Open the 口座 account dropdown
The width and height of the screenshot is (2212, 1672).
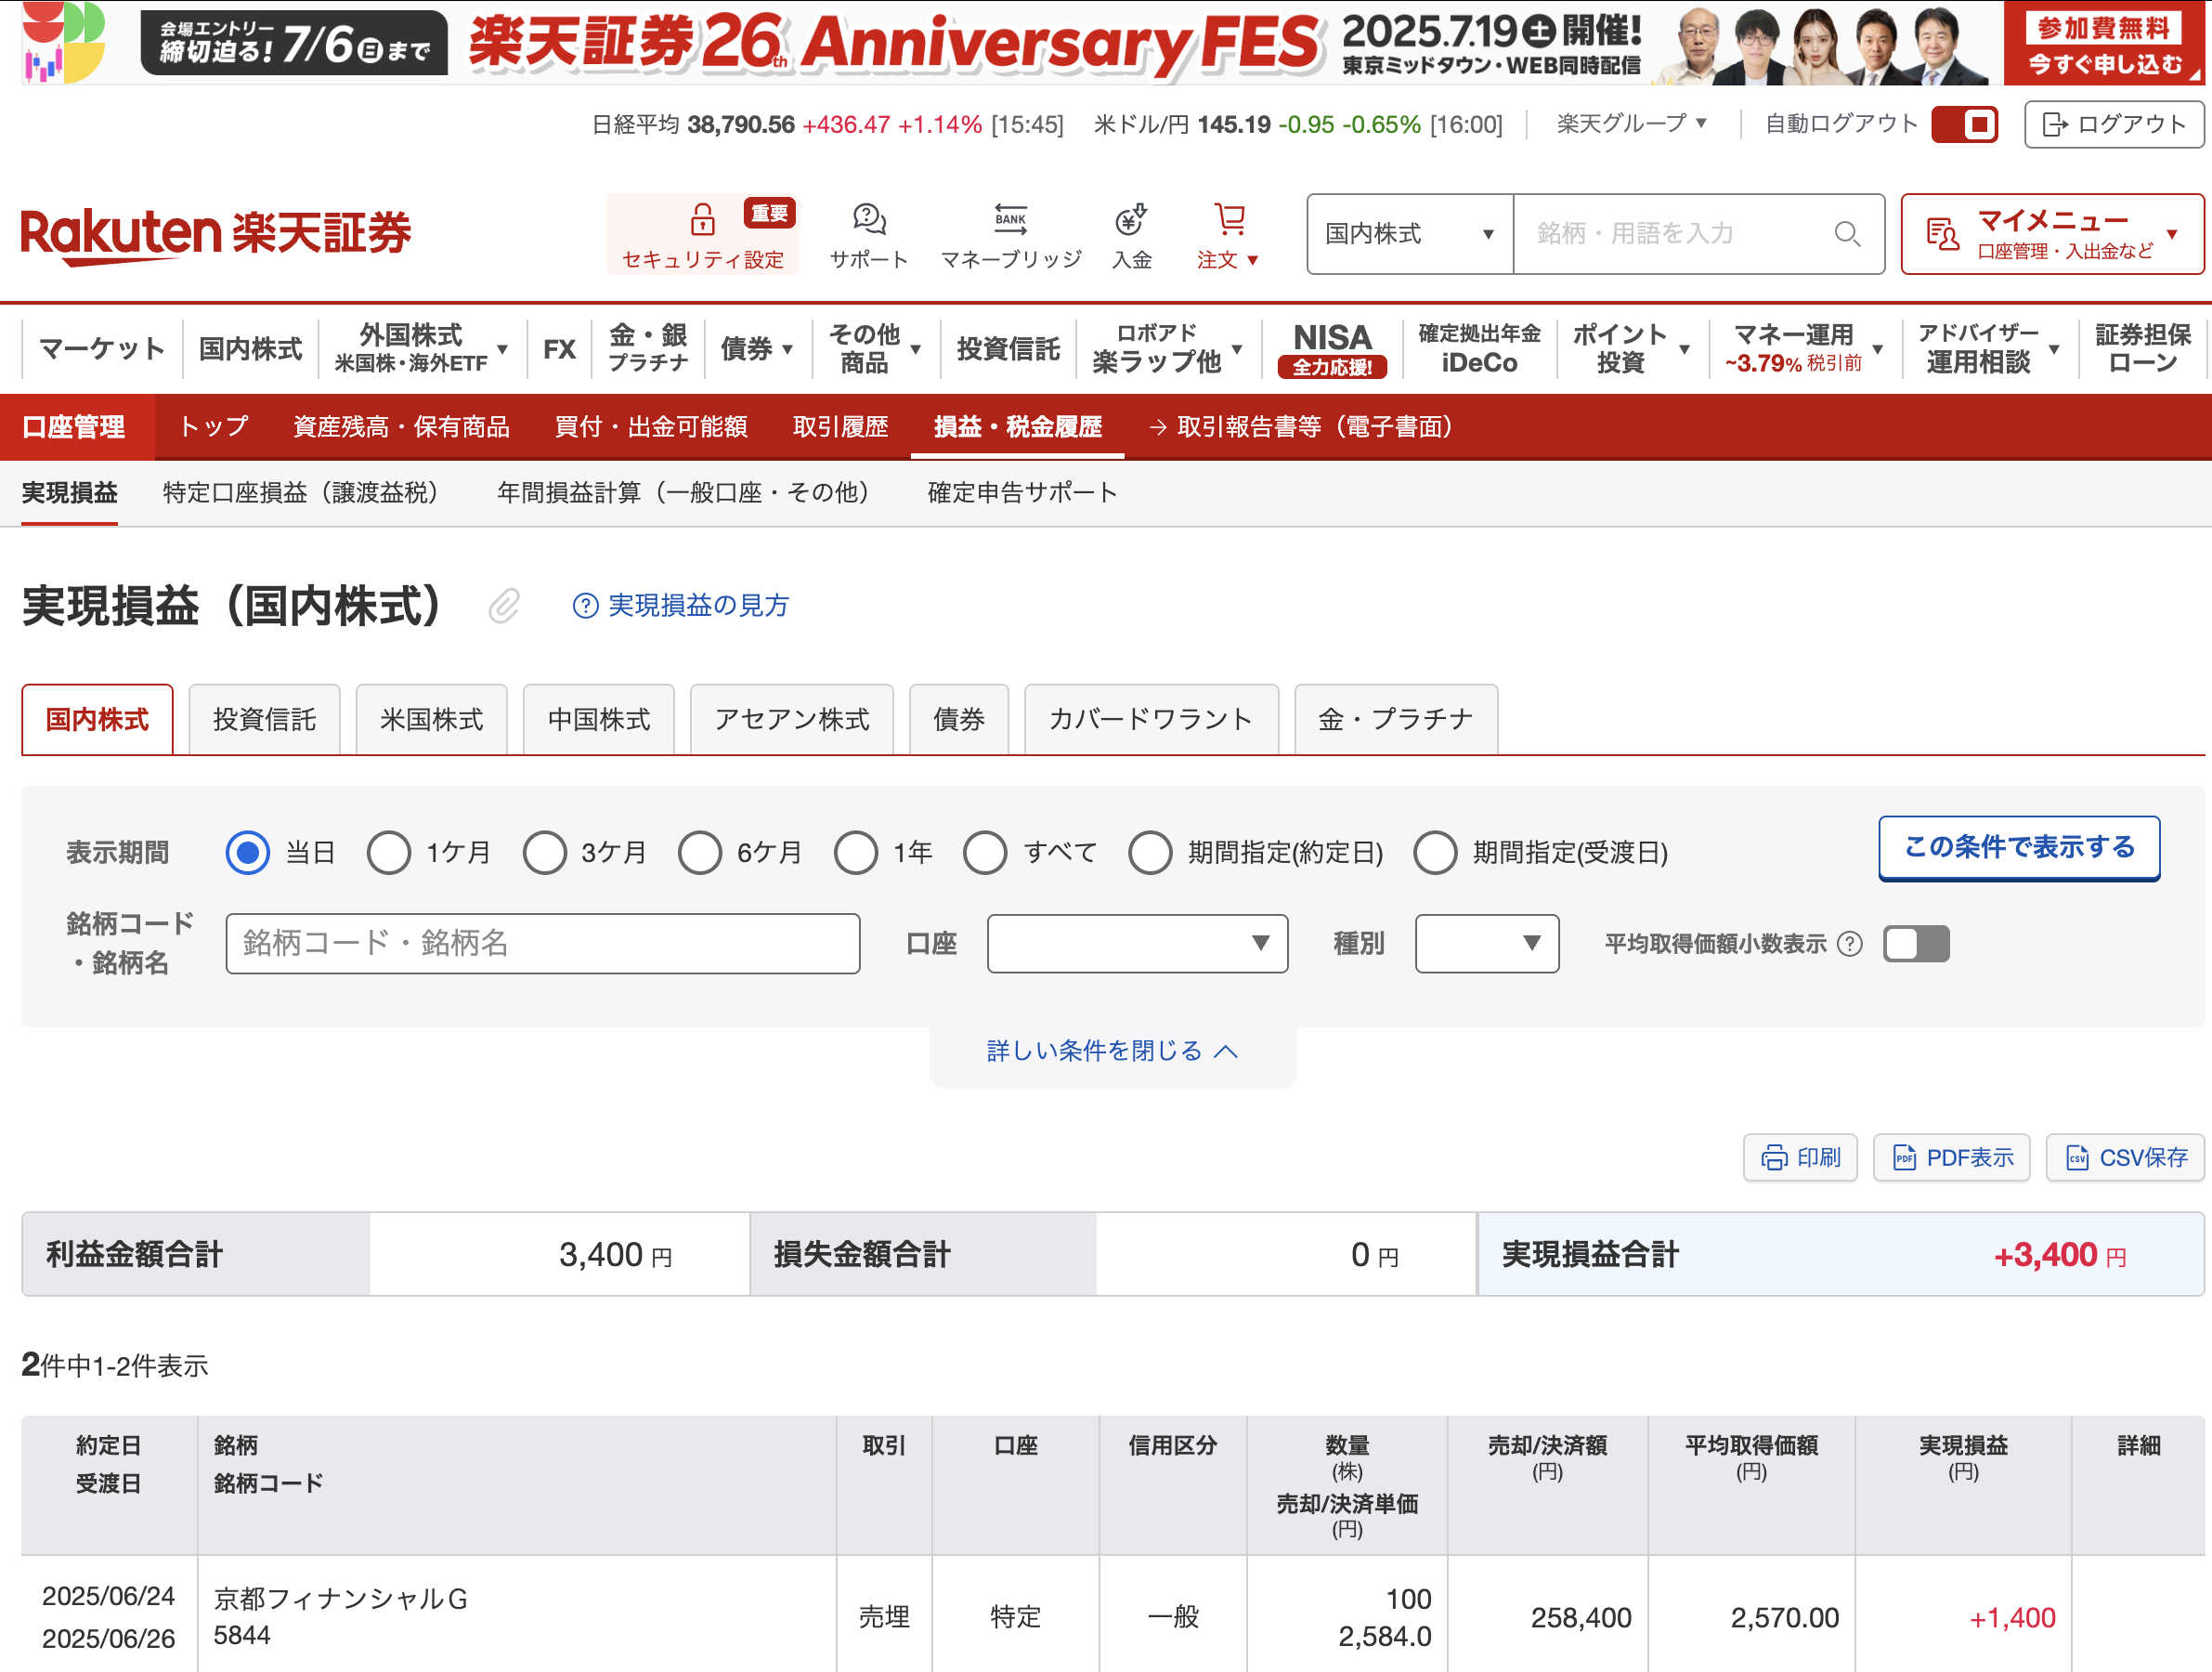point(1137,944)
